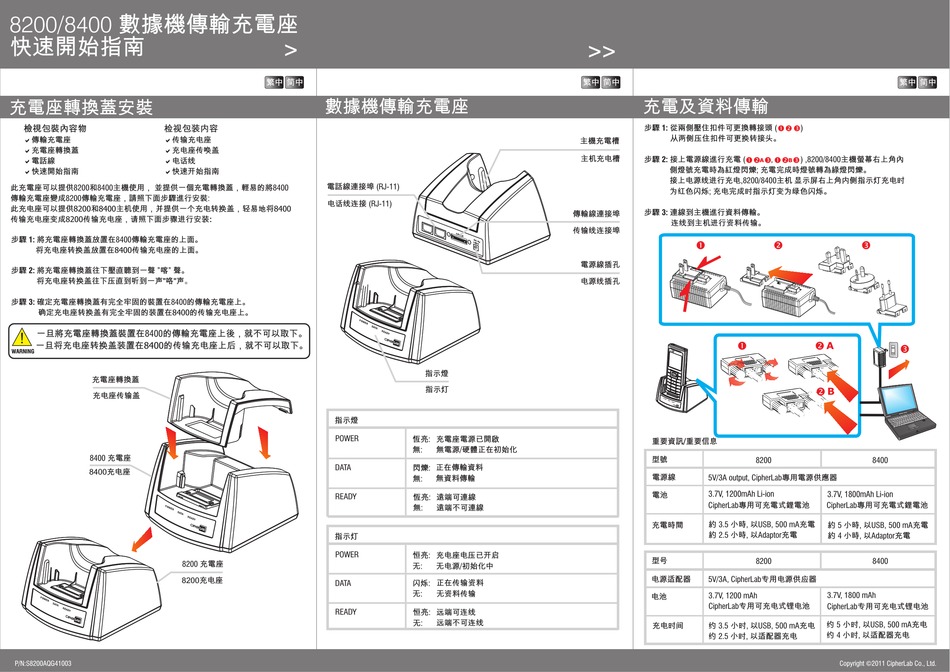Click POWER in the 指示燈 table
Viewport: 950px width, 672px height.
click(347, 439)
